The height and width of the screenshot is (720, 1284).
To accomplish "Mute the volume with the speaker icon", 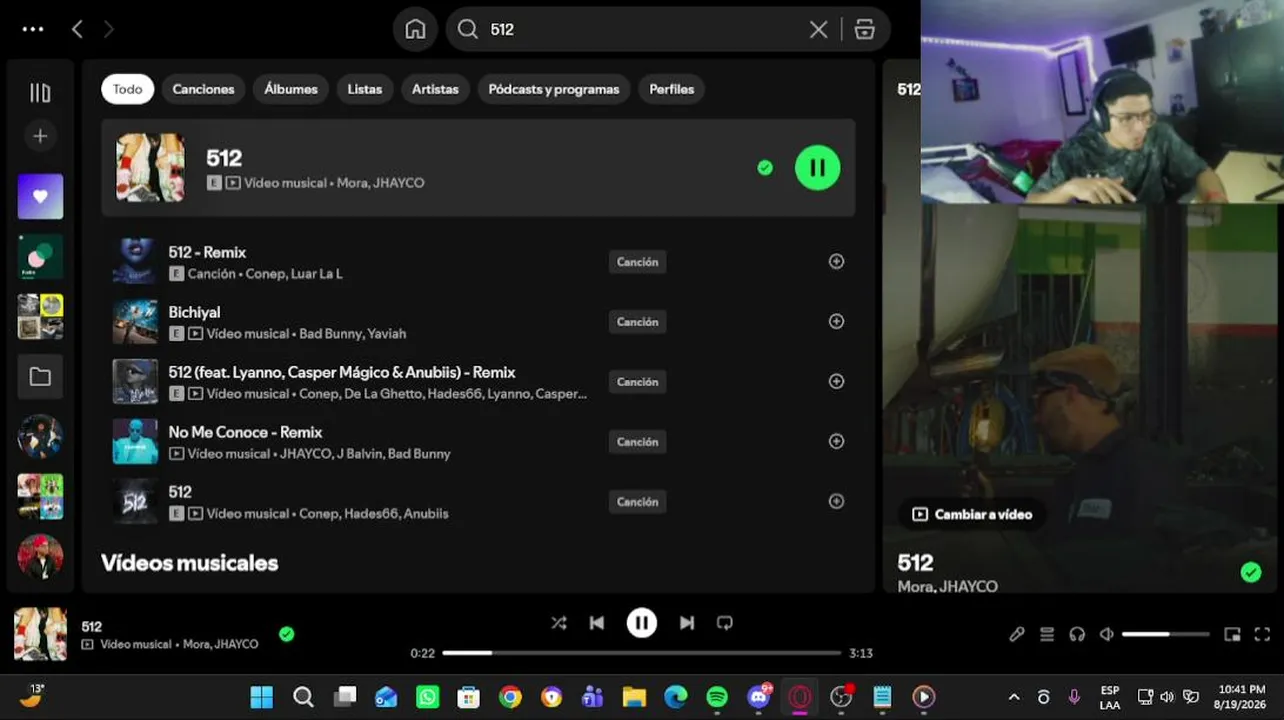I will [x=1107, y=634].
